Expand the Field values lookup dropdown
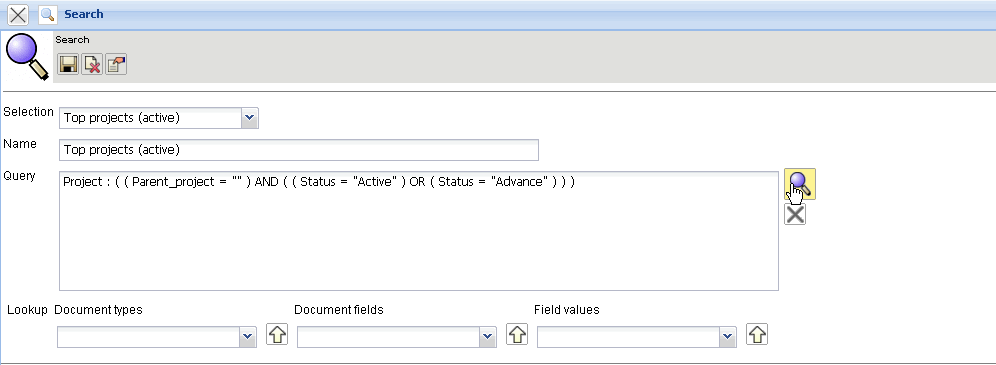 tap(636, 337)
